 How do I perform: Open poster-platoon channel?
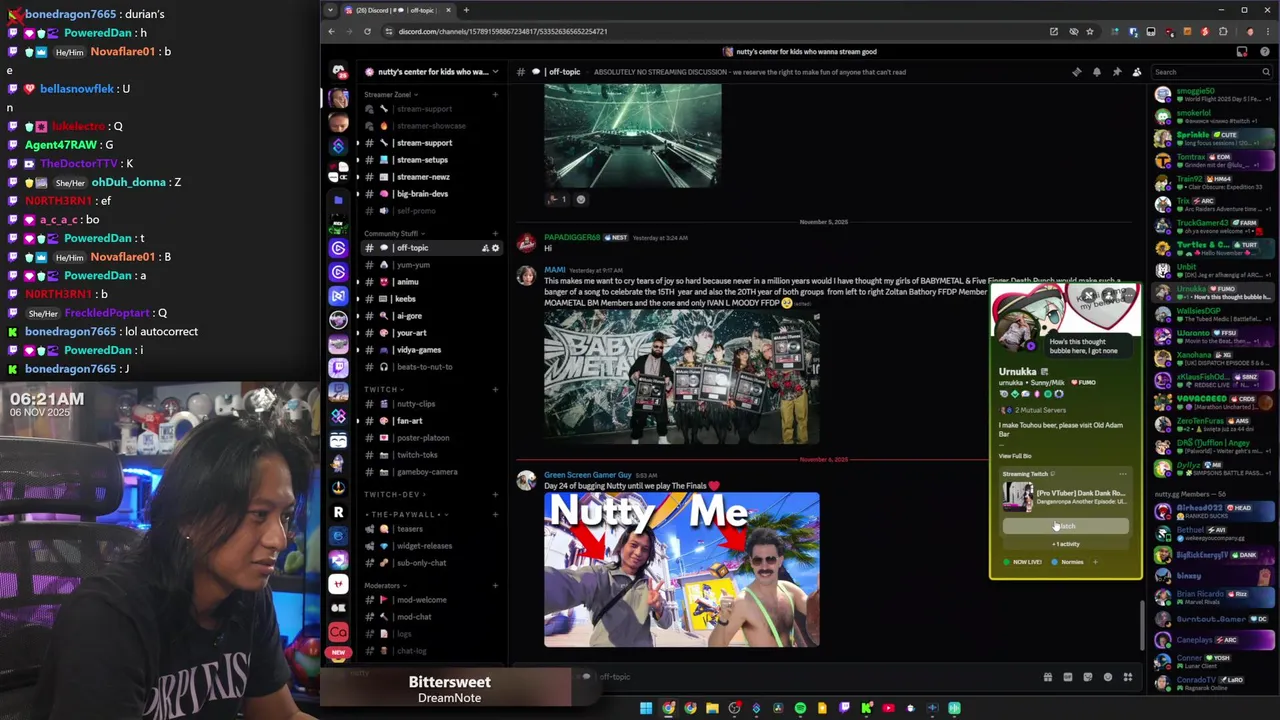430,438
